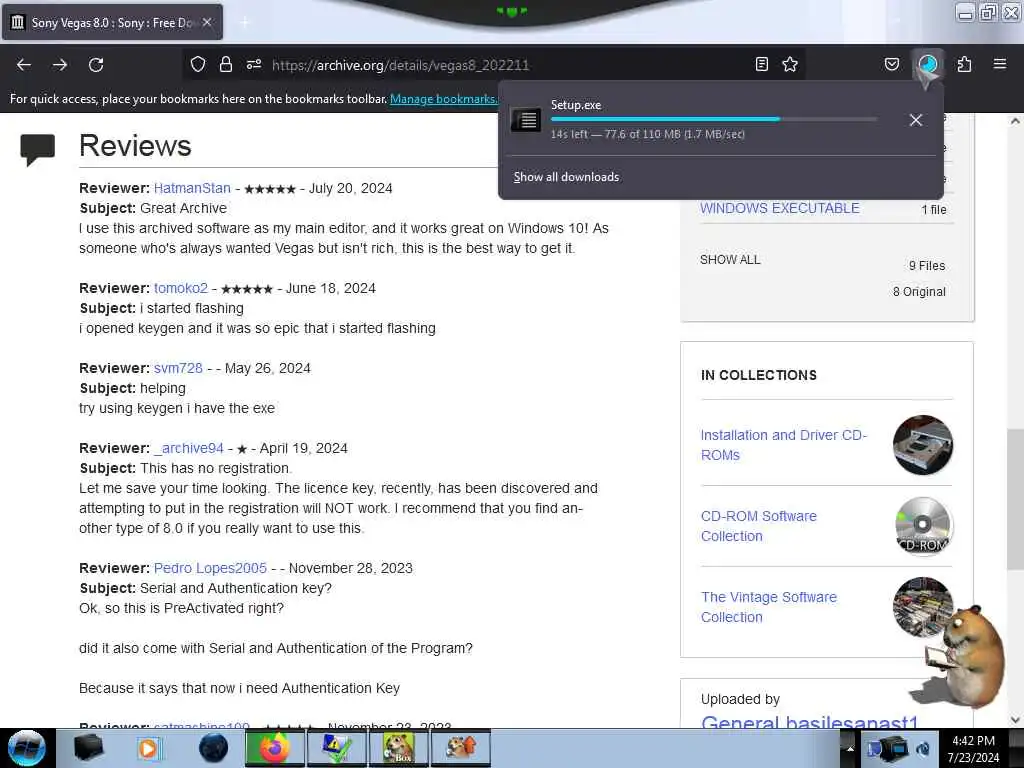Viewport: 1024px width, 768px height.
Task: Click the 9 Files count
Action: tap(927, 266)
